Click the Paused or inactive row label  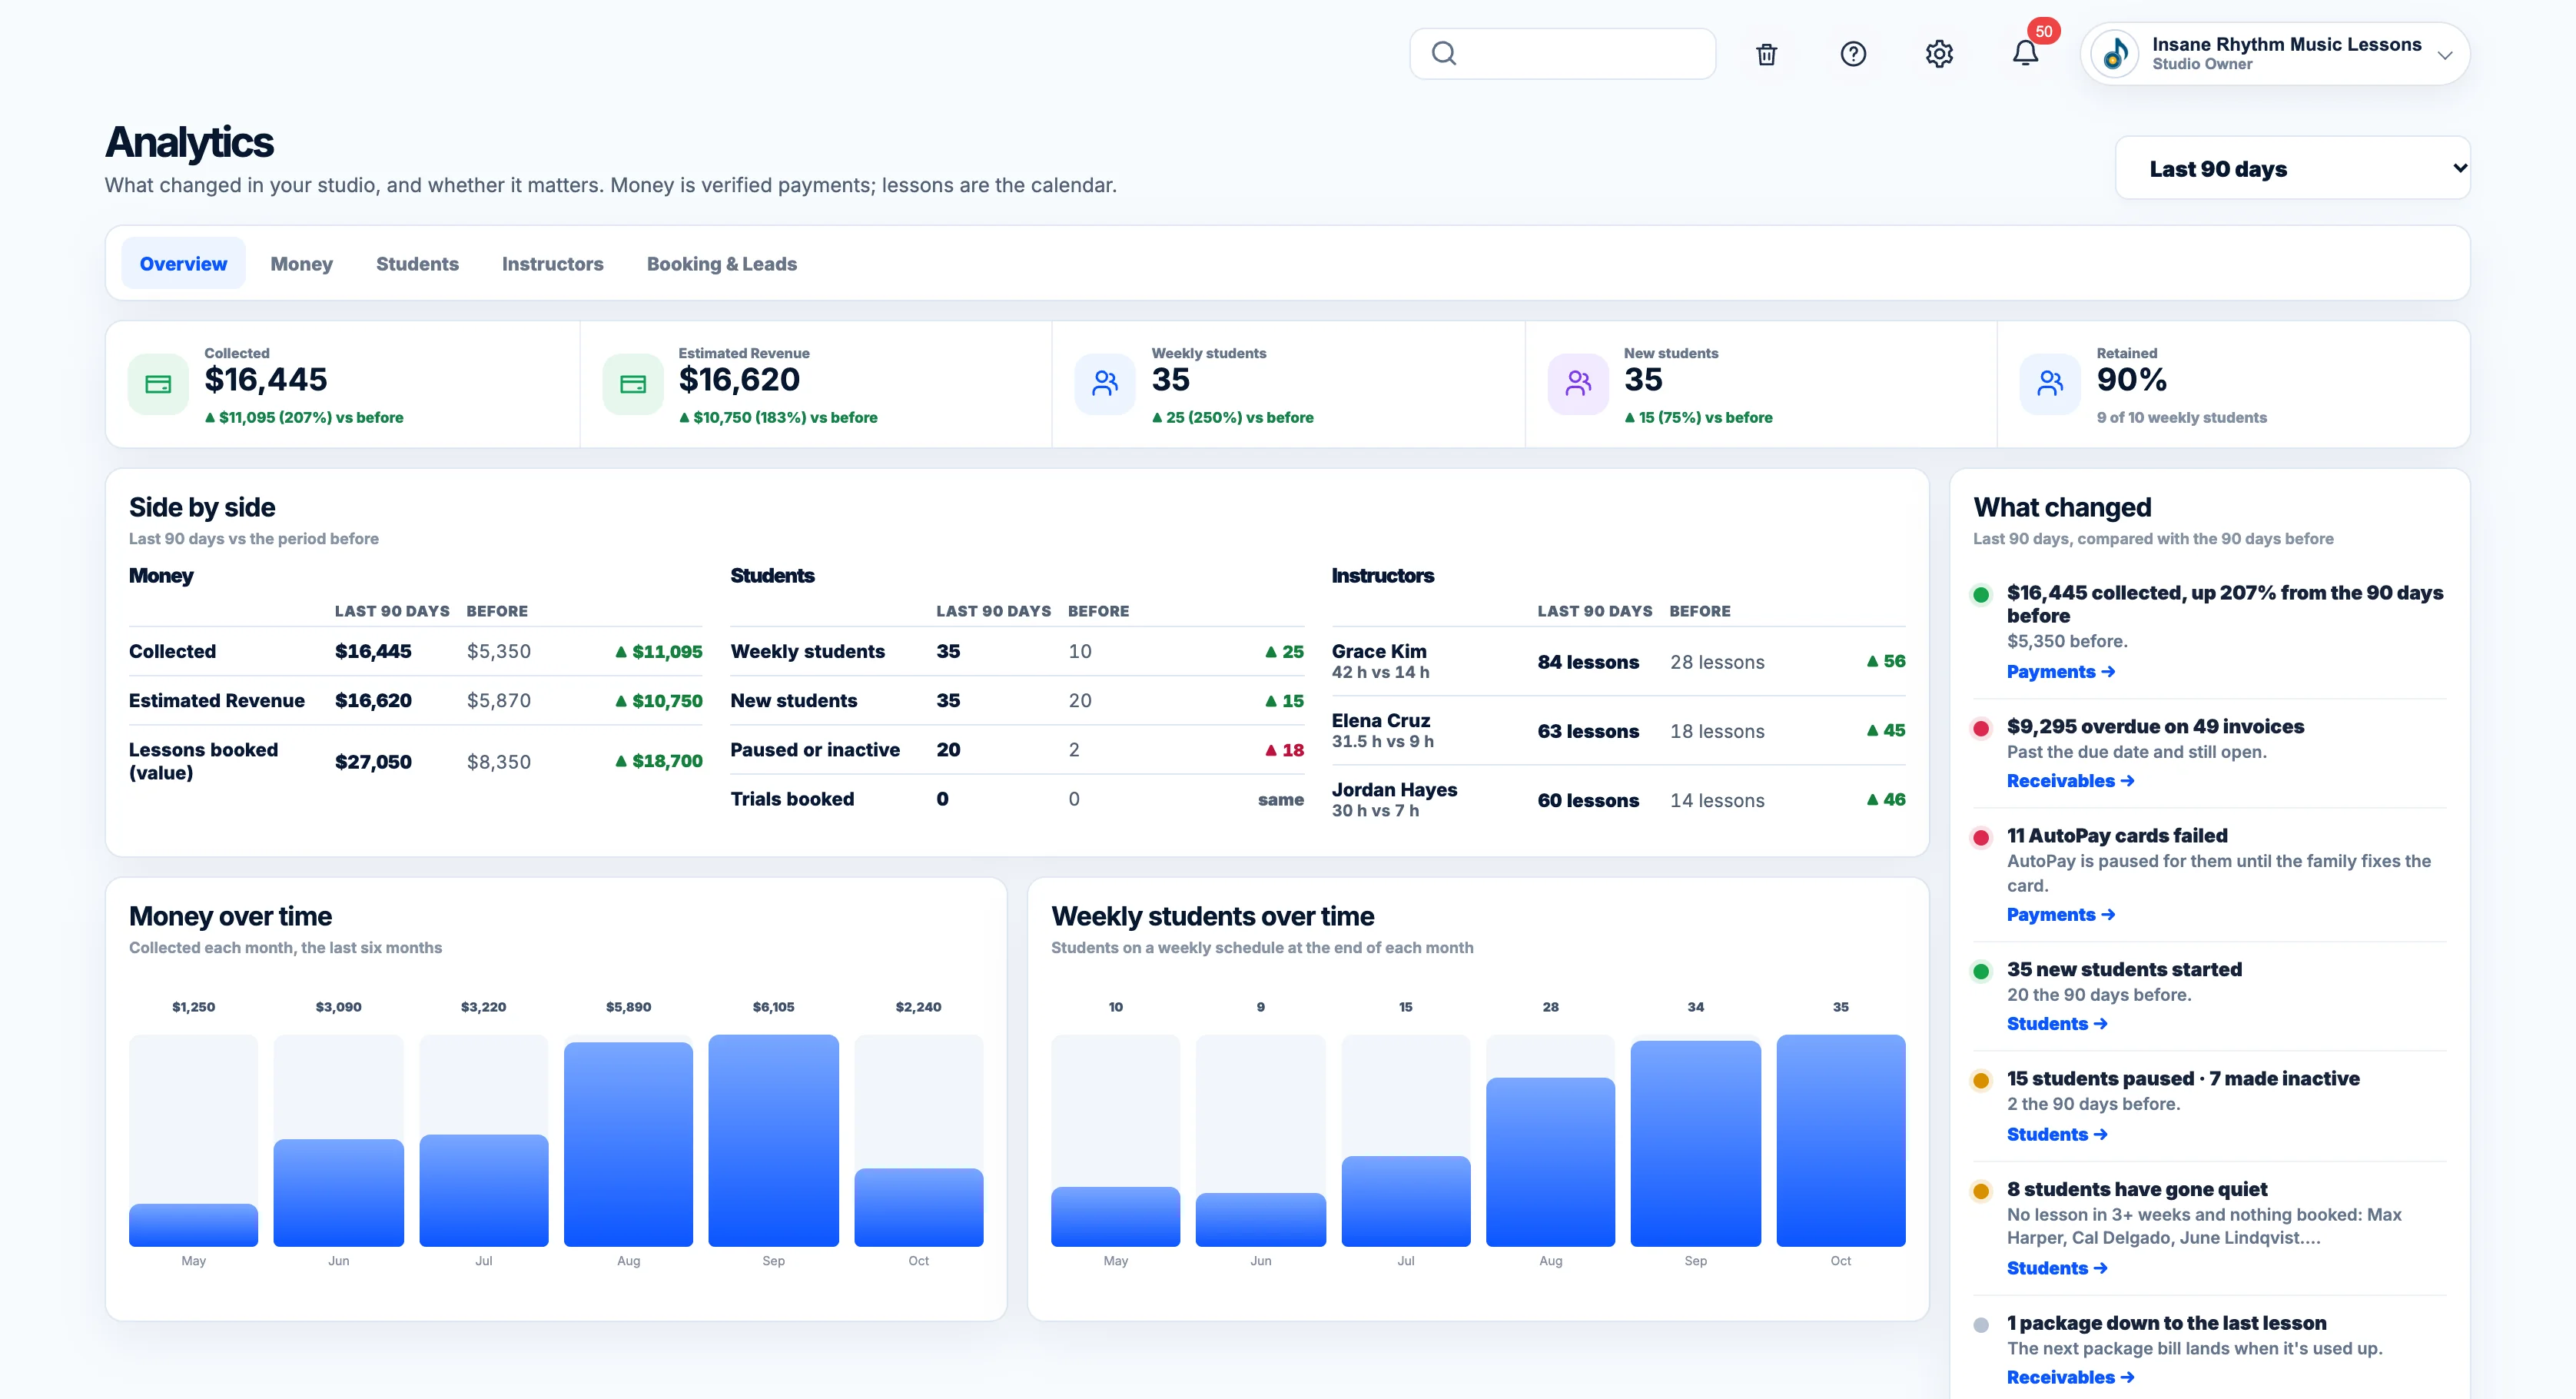coord(815,750)
